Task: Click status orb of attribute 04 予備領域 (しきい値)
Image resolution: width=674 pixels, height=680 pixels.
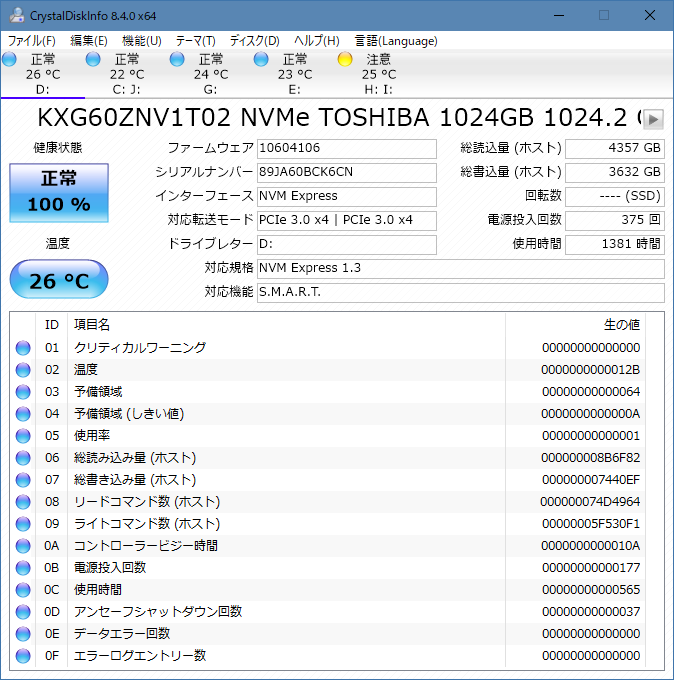Action: coord(23,414)
